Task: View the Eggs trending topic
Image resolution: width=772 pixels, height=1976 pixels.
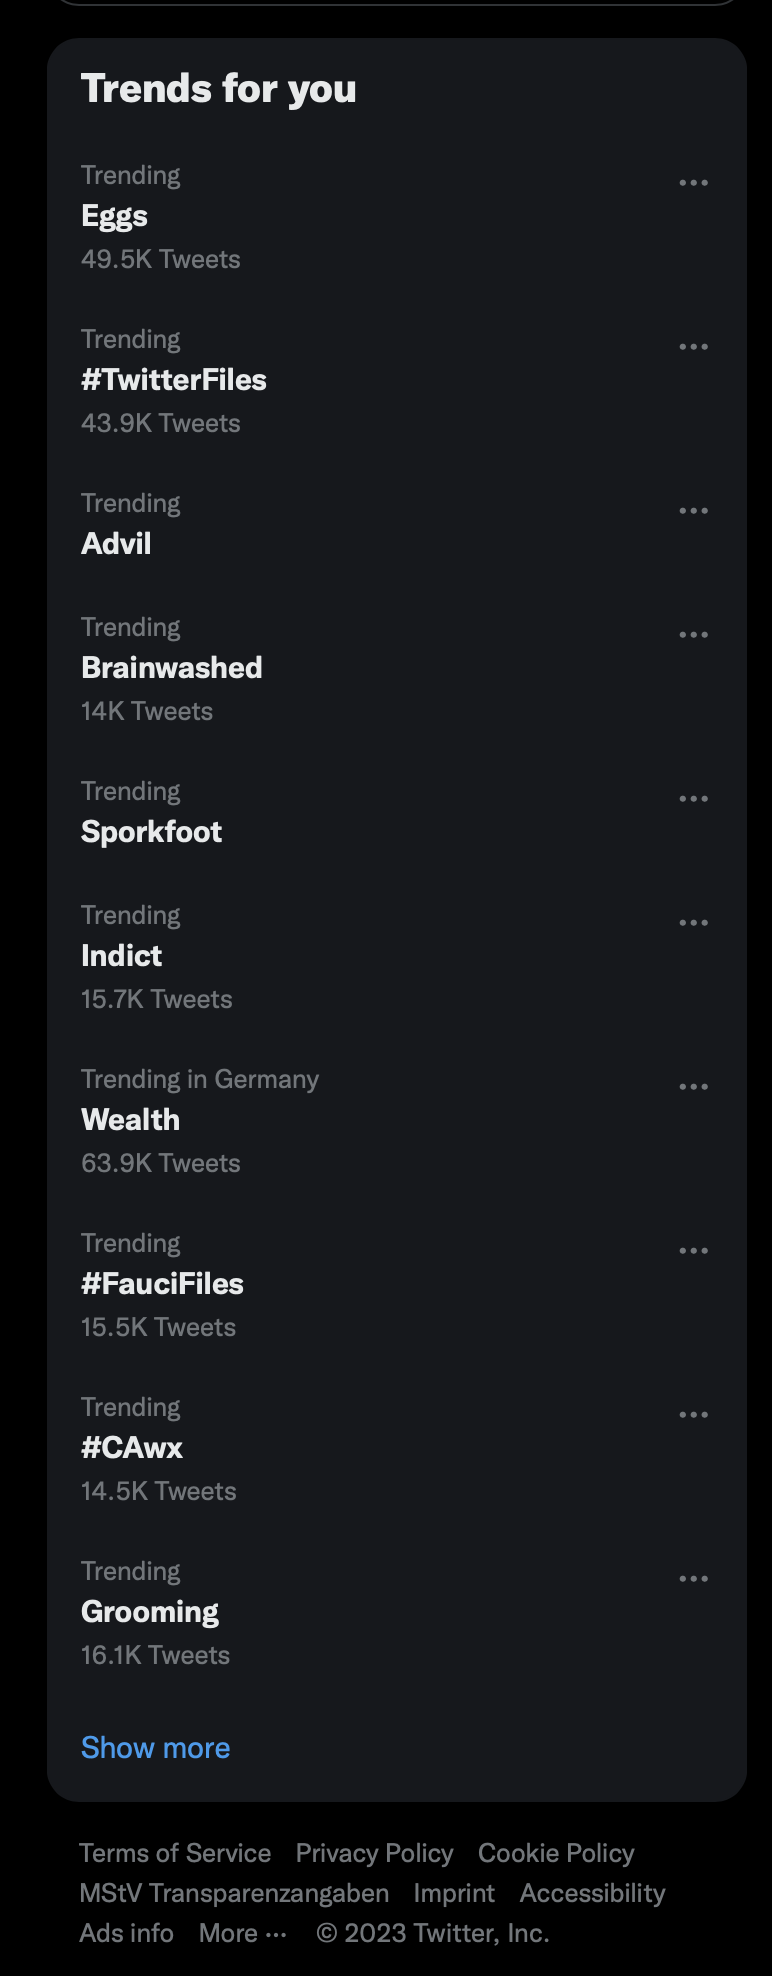Action: click(x=397, y=217)
